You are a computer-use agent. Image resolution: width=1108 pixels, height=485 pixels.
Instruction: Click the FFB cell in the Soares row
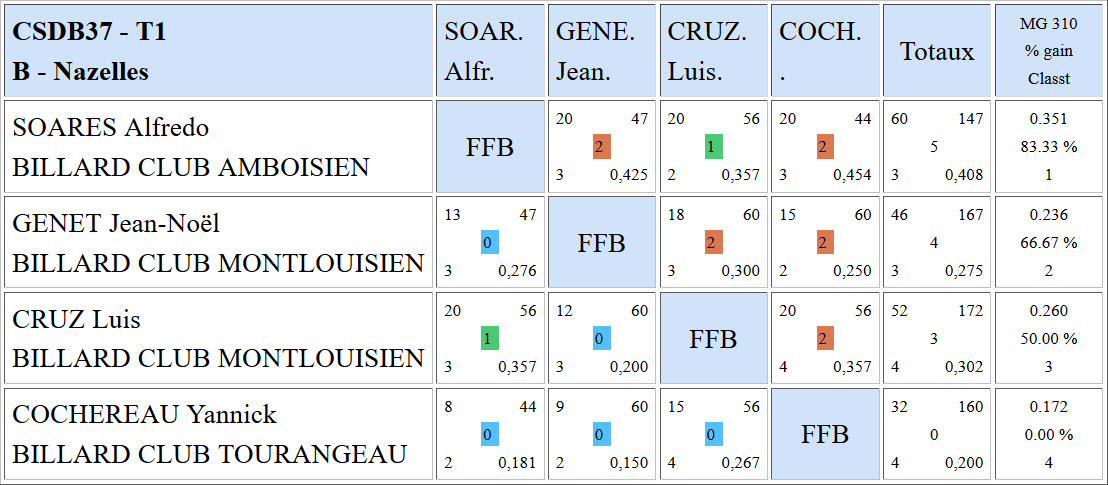click(x=490, y=147)
